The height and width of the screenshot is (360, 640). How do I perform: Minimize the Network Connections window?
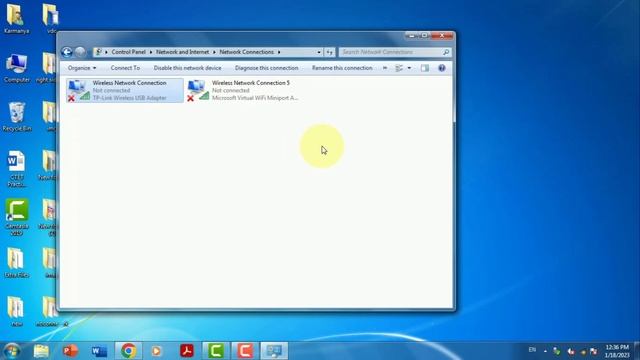click(x=411, y=36)
